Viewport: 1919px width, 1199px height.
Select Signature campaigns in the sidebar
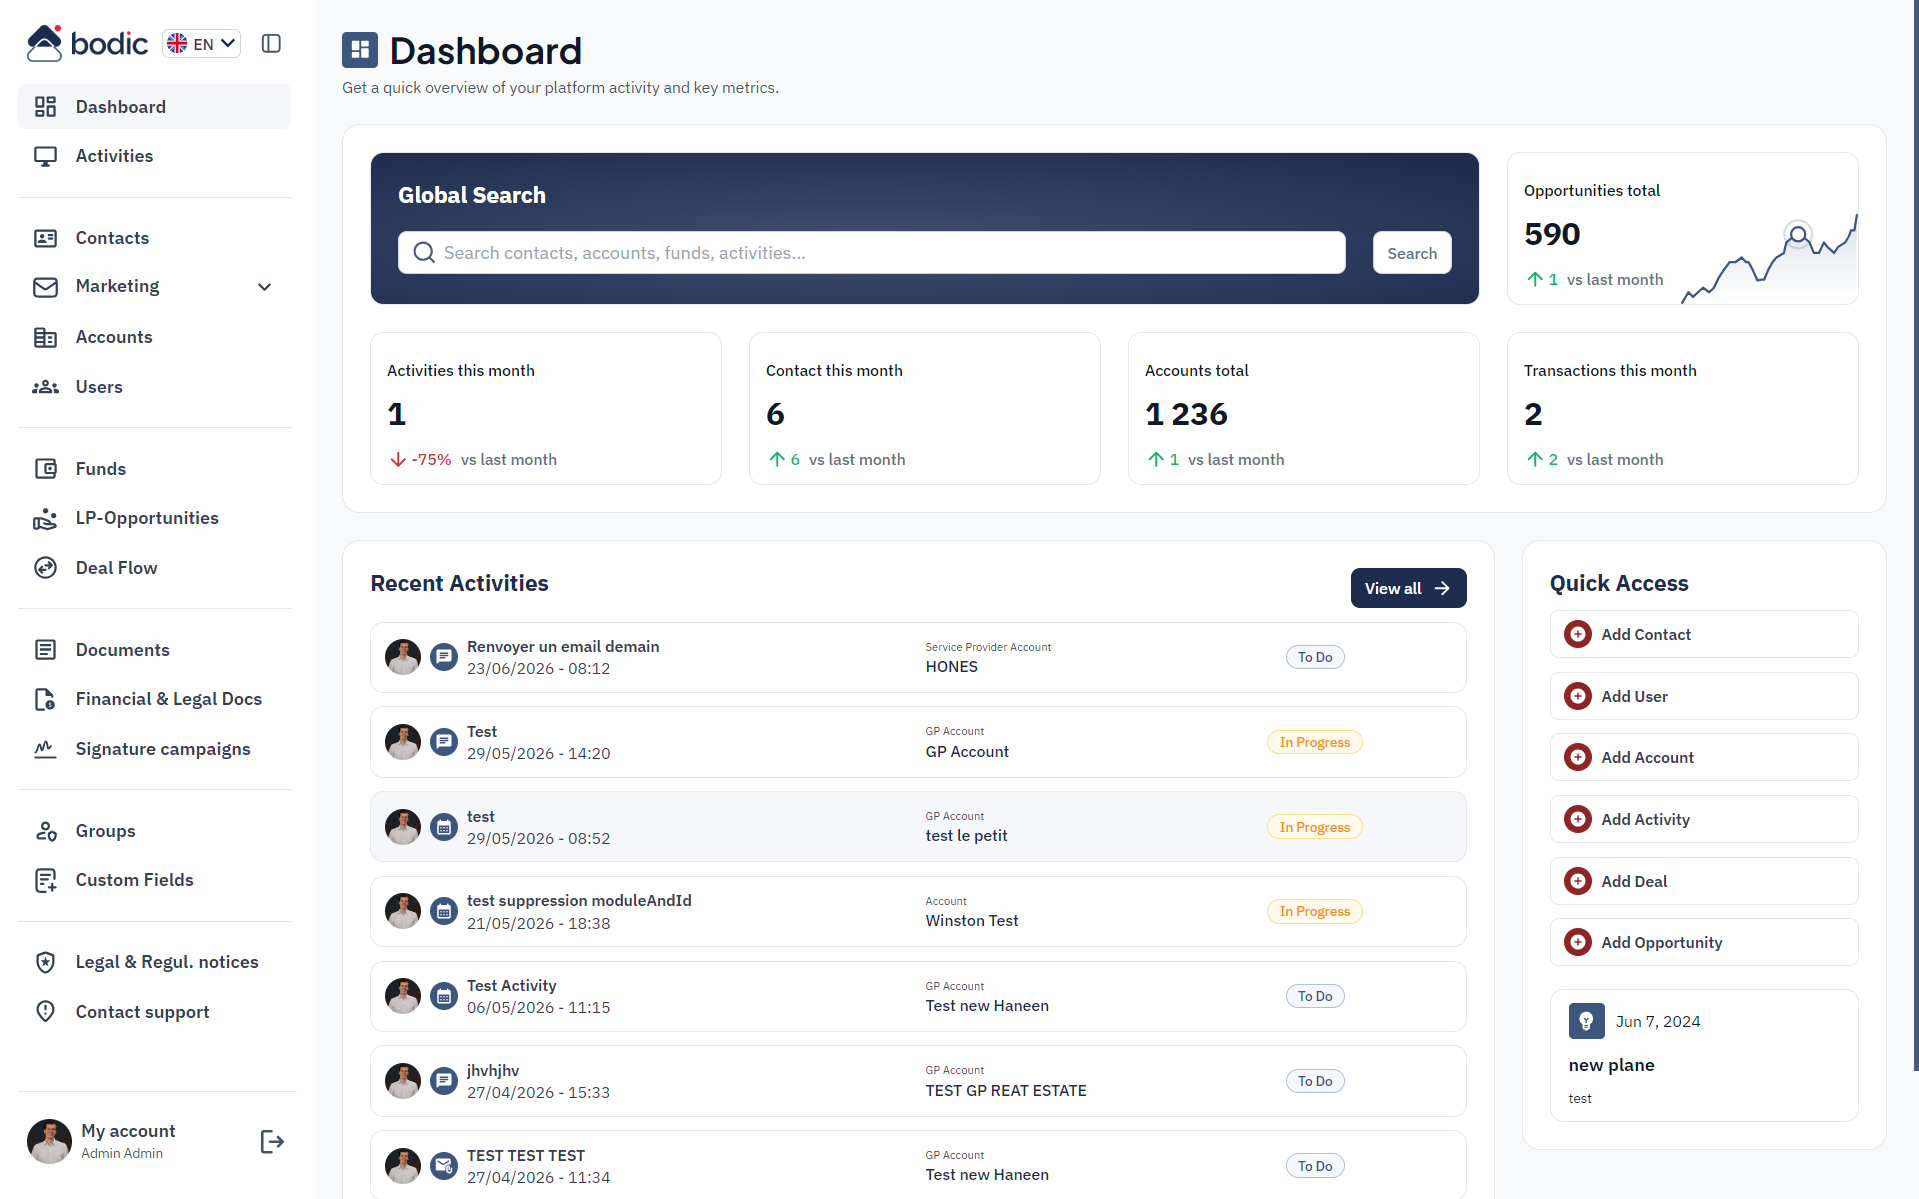click(154, 749)
